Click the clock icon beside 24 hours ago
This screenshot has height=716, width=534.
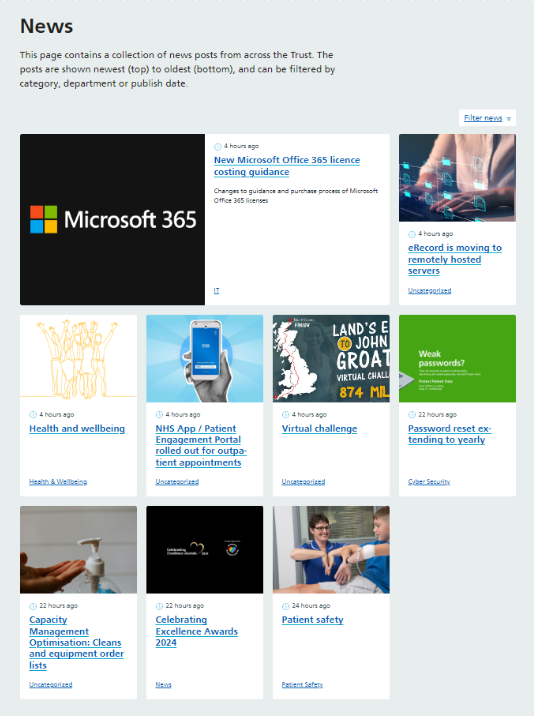[286, 606]
